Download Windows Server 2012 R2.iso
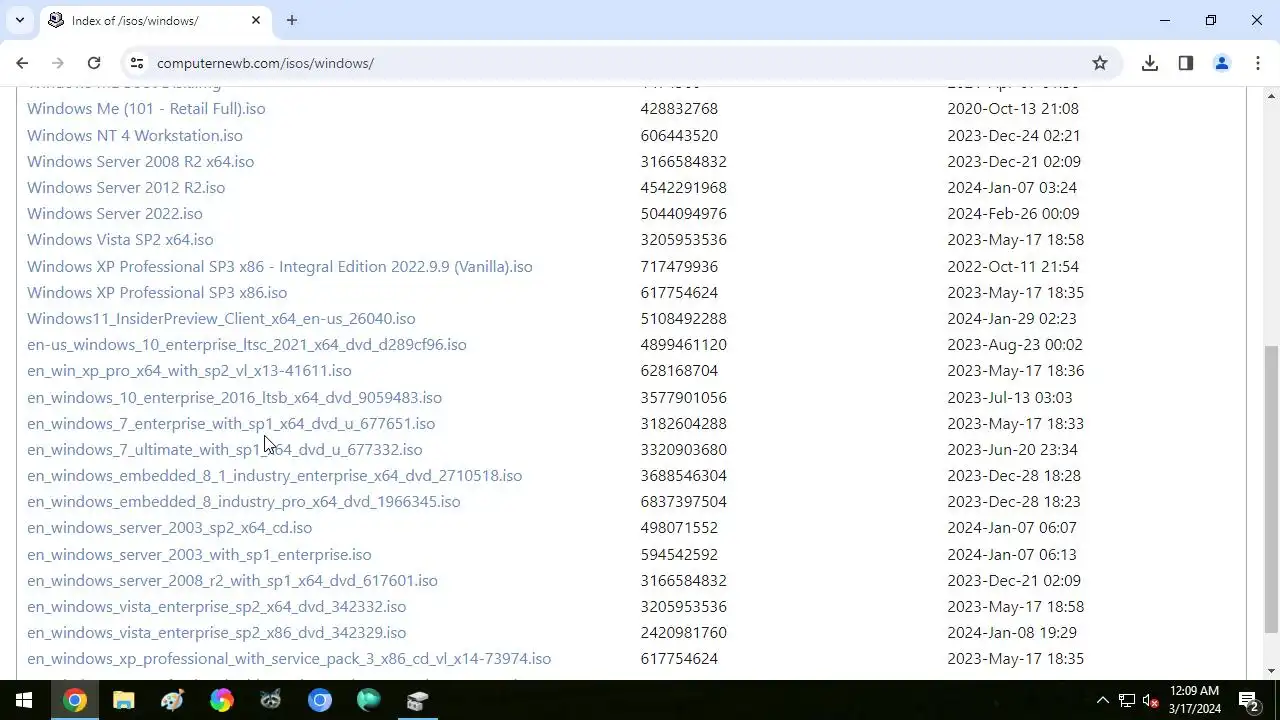Image resolution: width=1280 pixels, height=720 pixels. 126,187
